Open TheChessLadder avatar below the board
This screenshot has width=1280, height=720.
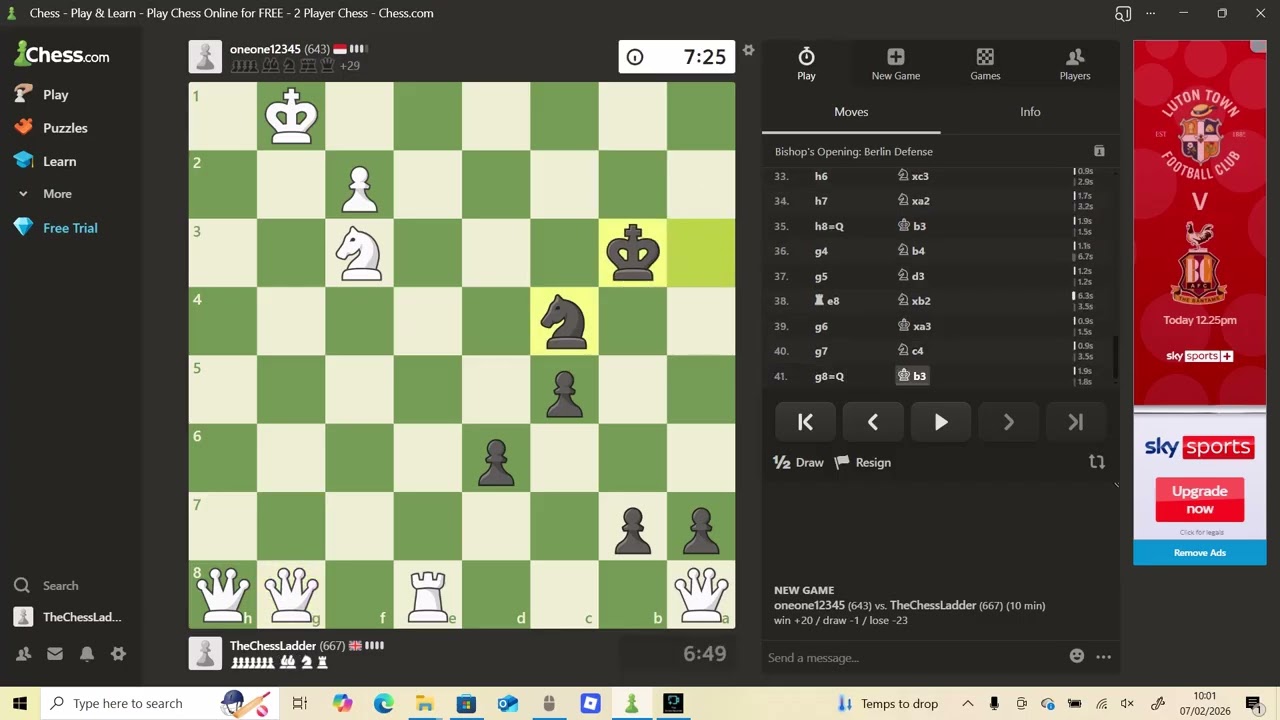[x=205, y=654]
